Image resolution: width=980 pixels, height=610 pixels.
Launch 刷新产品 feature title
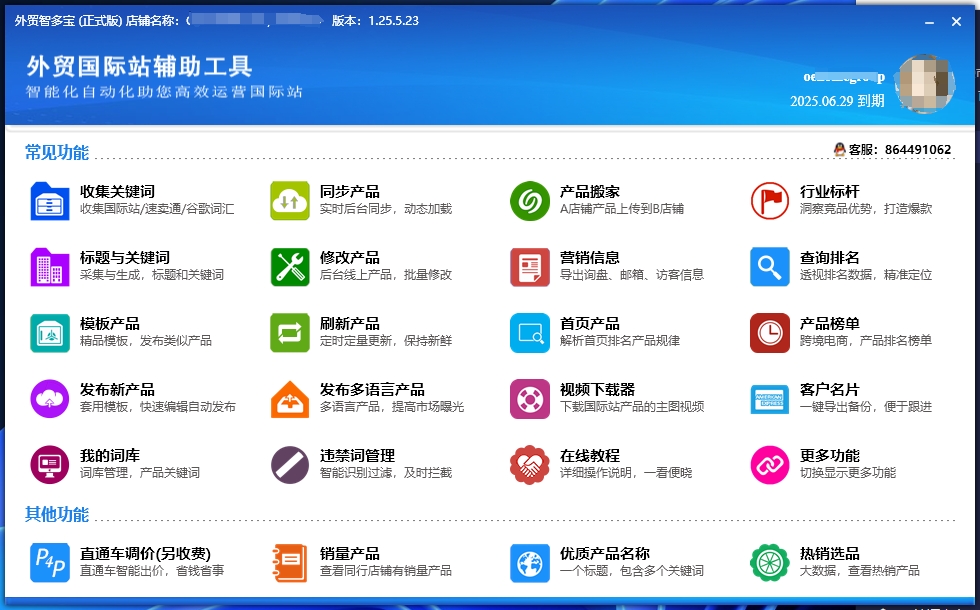click(350, 324)
